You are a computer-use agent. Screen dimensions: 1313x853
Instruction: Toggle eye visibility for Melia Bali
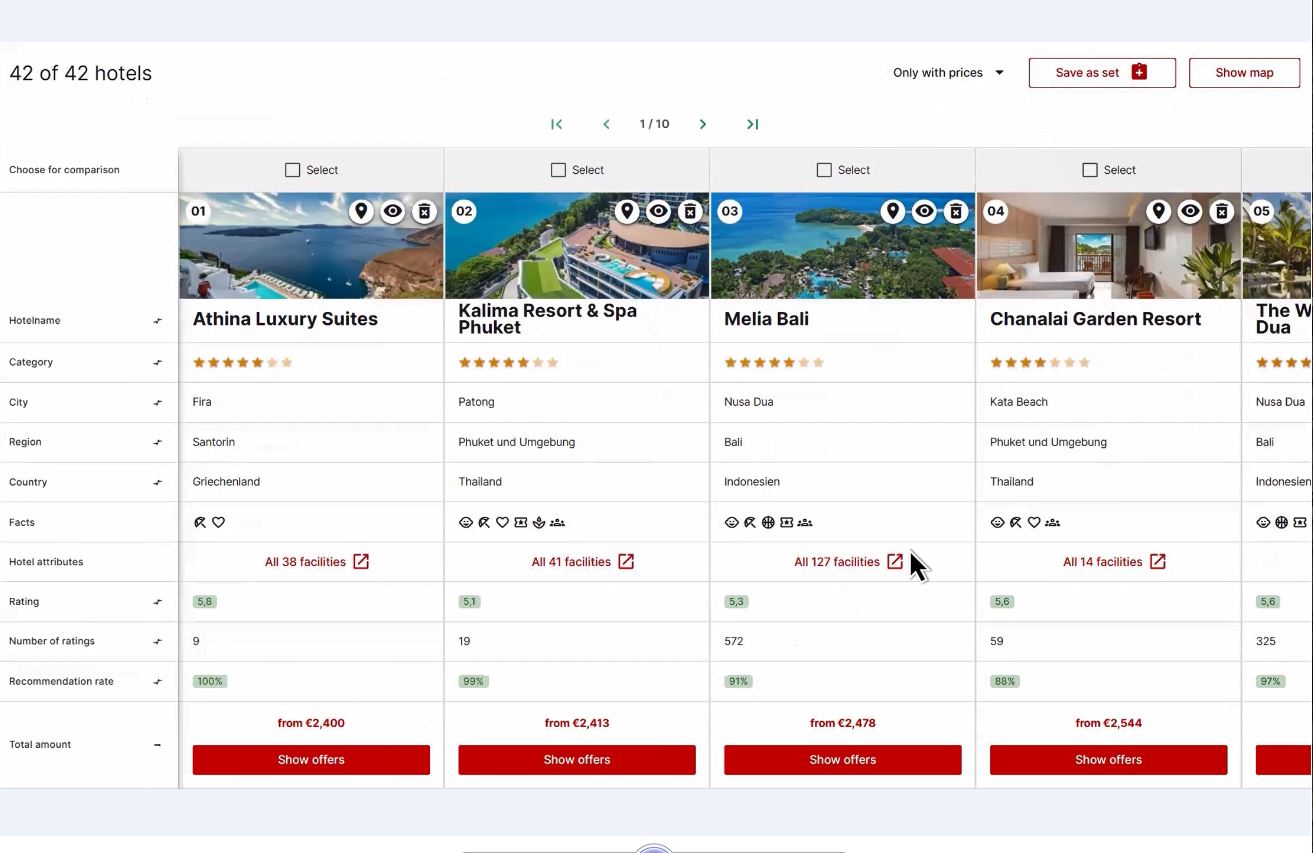pyautogui.click(x=925, y=211)
